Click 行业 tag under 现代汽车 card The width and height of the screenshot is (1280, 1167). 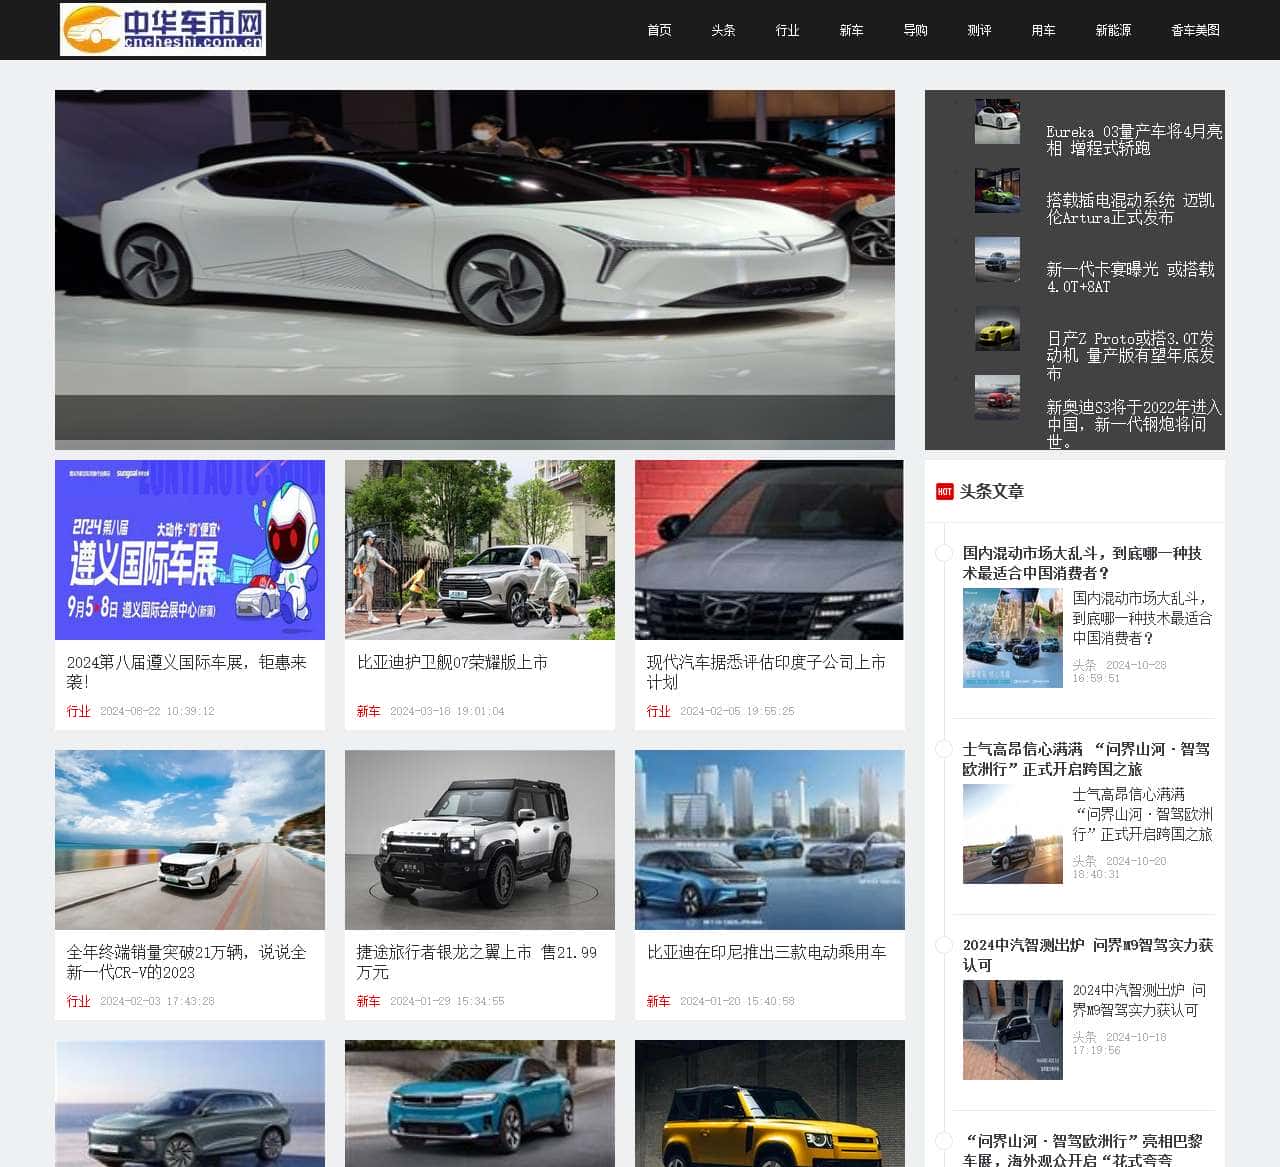(658, 711)
